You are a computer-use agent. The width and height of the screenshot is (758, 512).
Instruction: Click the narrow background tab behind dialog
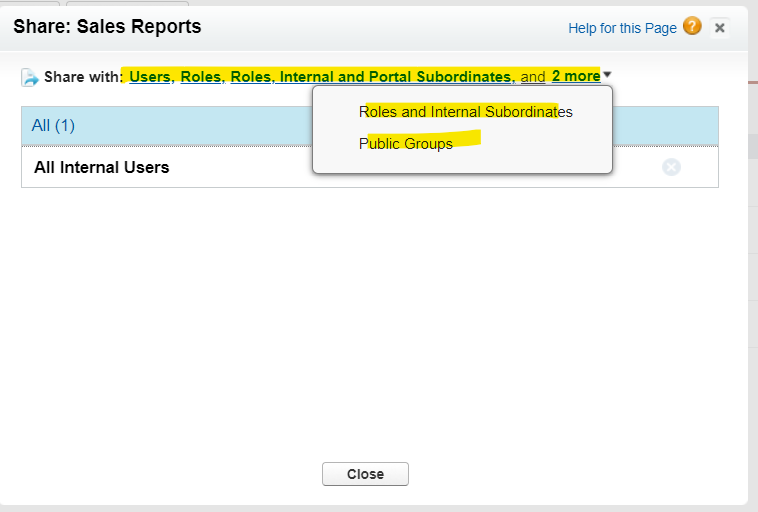click(x=30, y=3)
